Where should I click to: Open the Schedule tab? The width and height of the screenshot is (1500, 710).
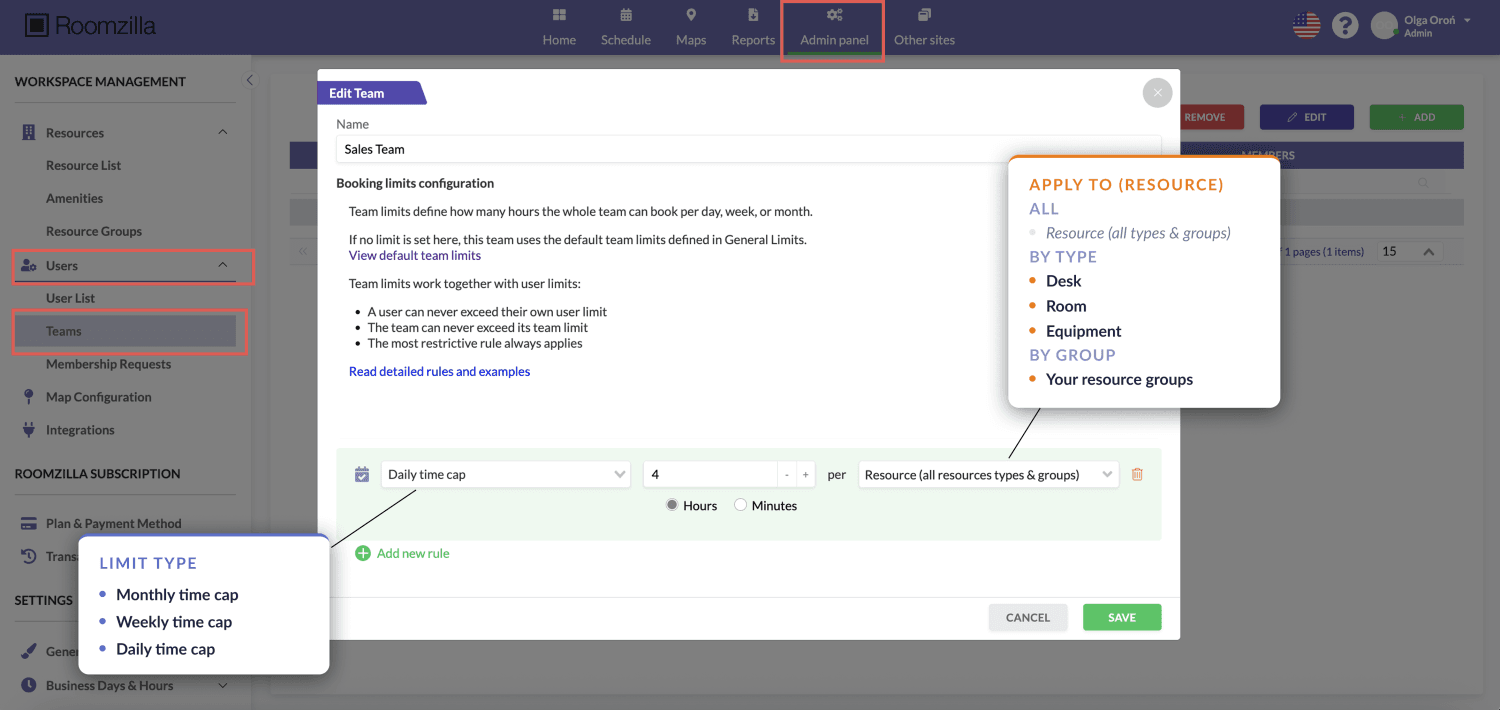point(626,27)
